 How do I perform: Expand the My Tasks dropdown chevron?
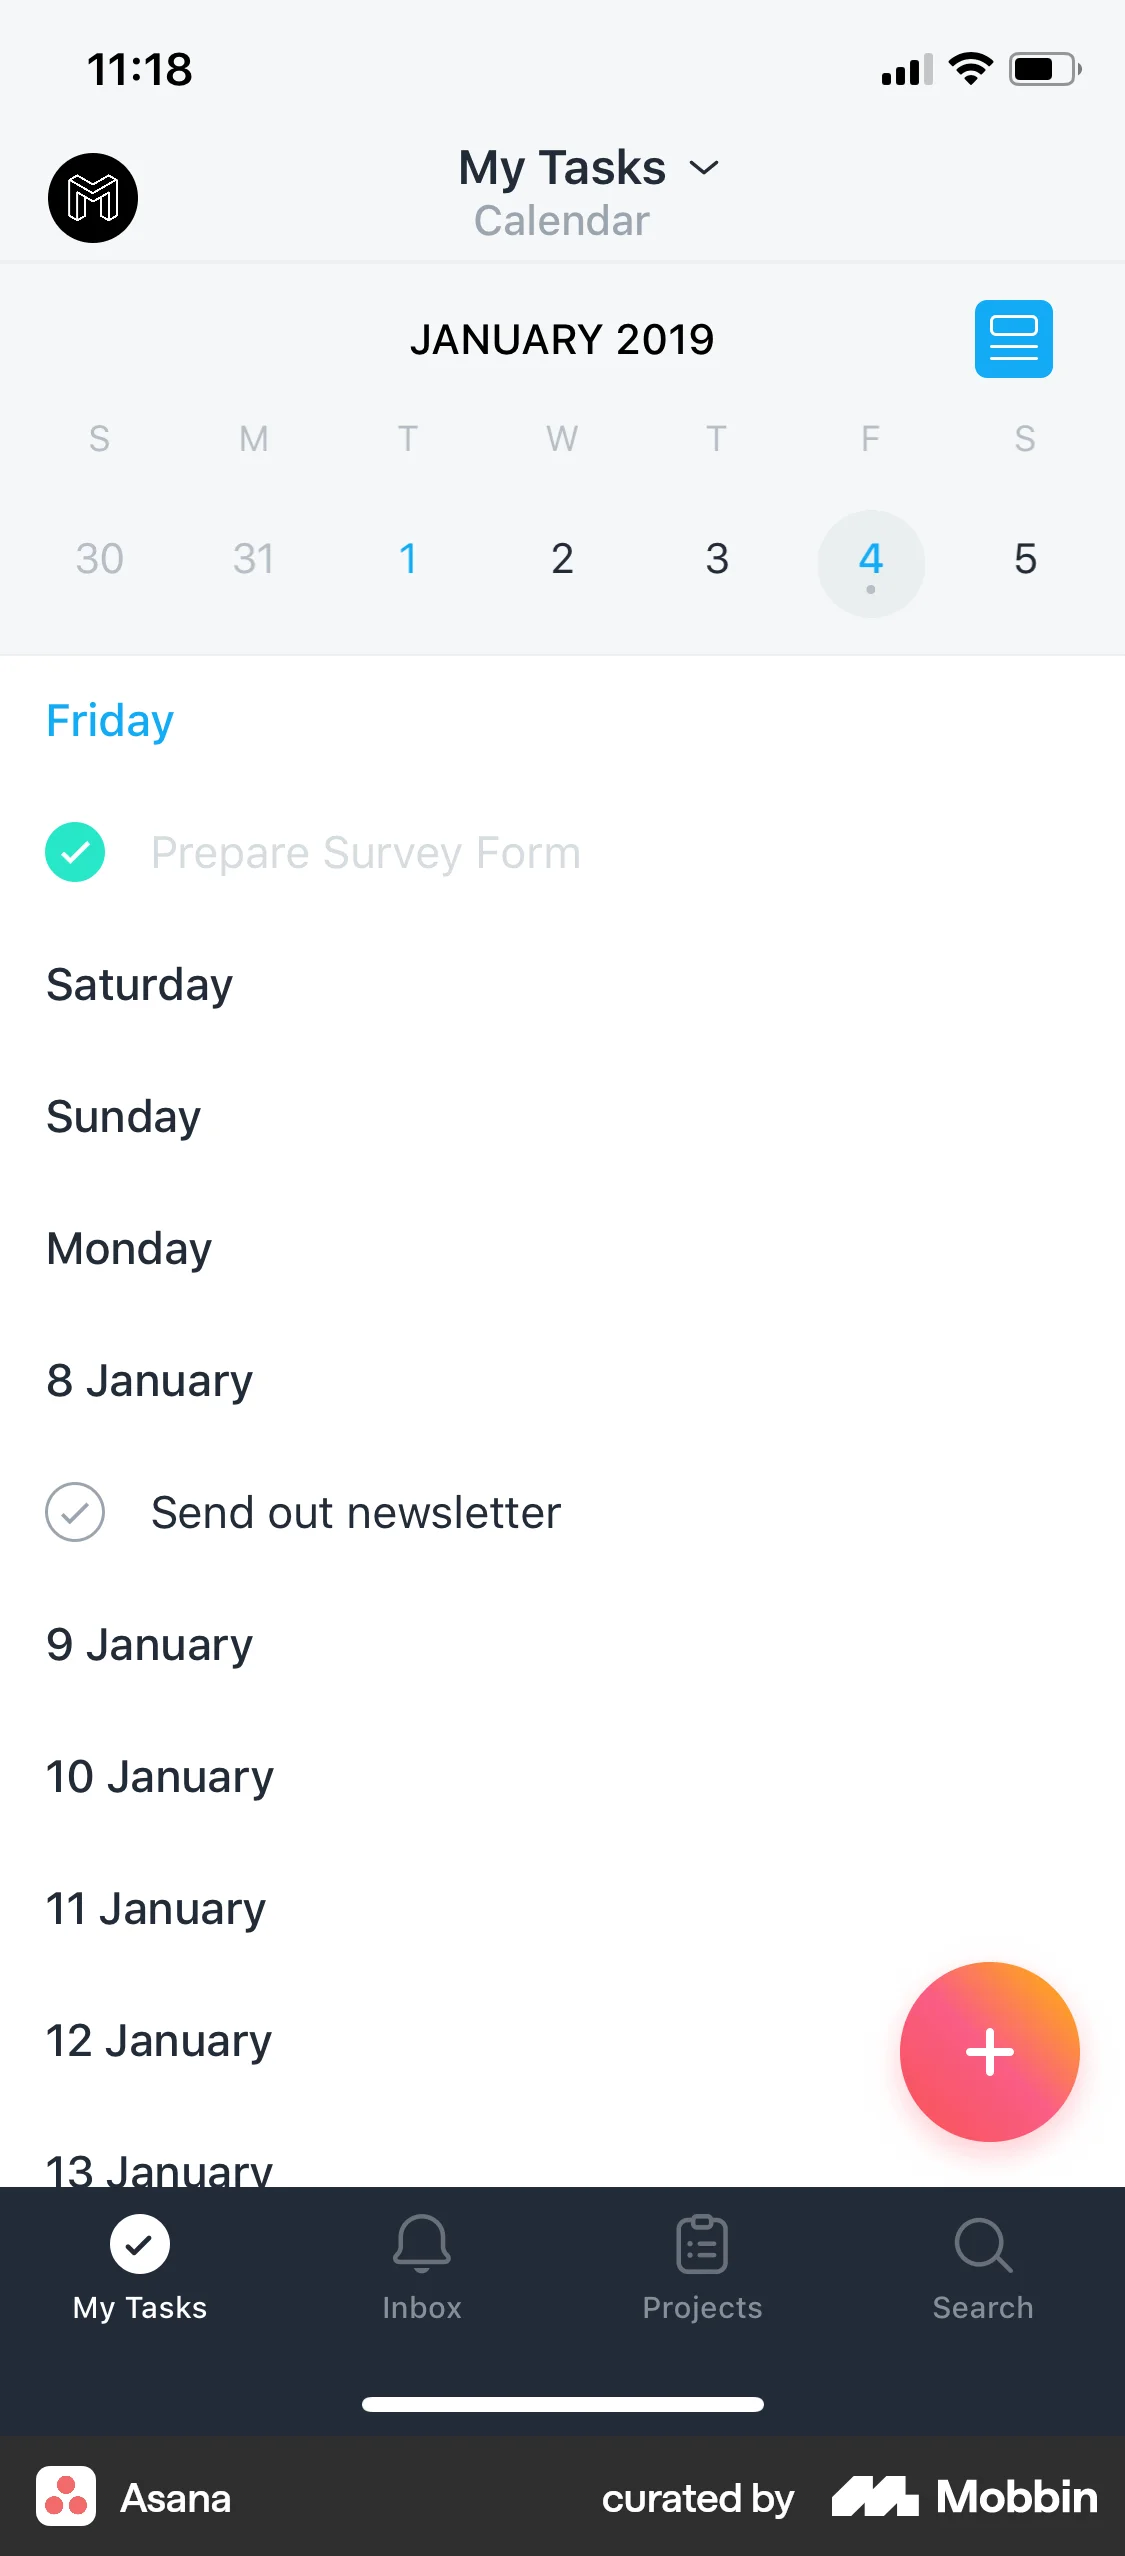(705, 168)
